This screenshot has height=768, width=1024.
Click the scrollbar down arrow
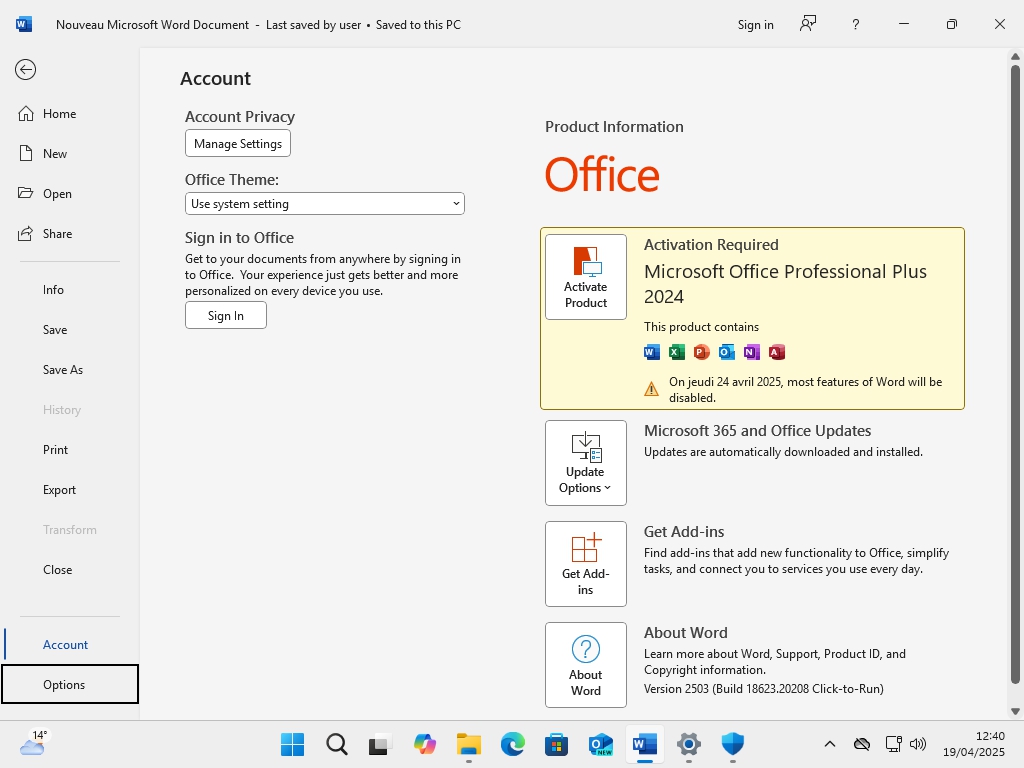point(1016,711)
